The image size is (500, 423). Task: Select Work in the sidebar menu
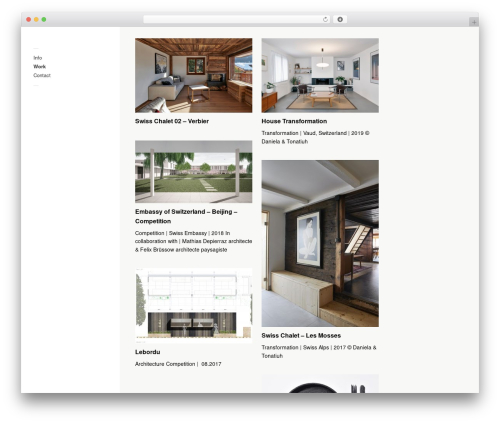tap(39, 67)
